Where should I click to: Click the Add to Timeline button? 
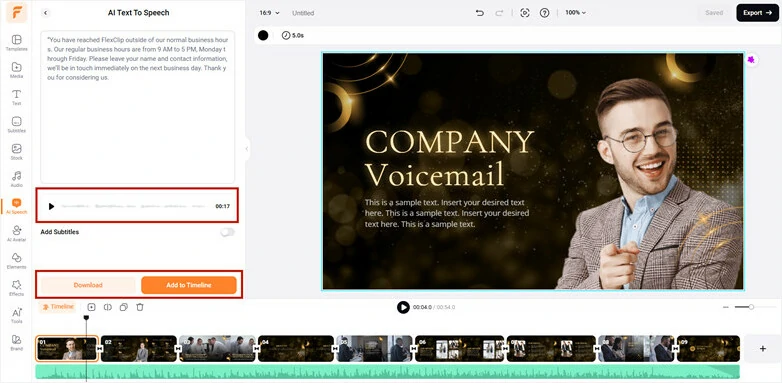[189, 285]
